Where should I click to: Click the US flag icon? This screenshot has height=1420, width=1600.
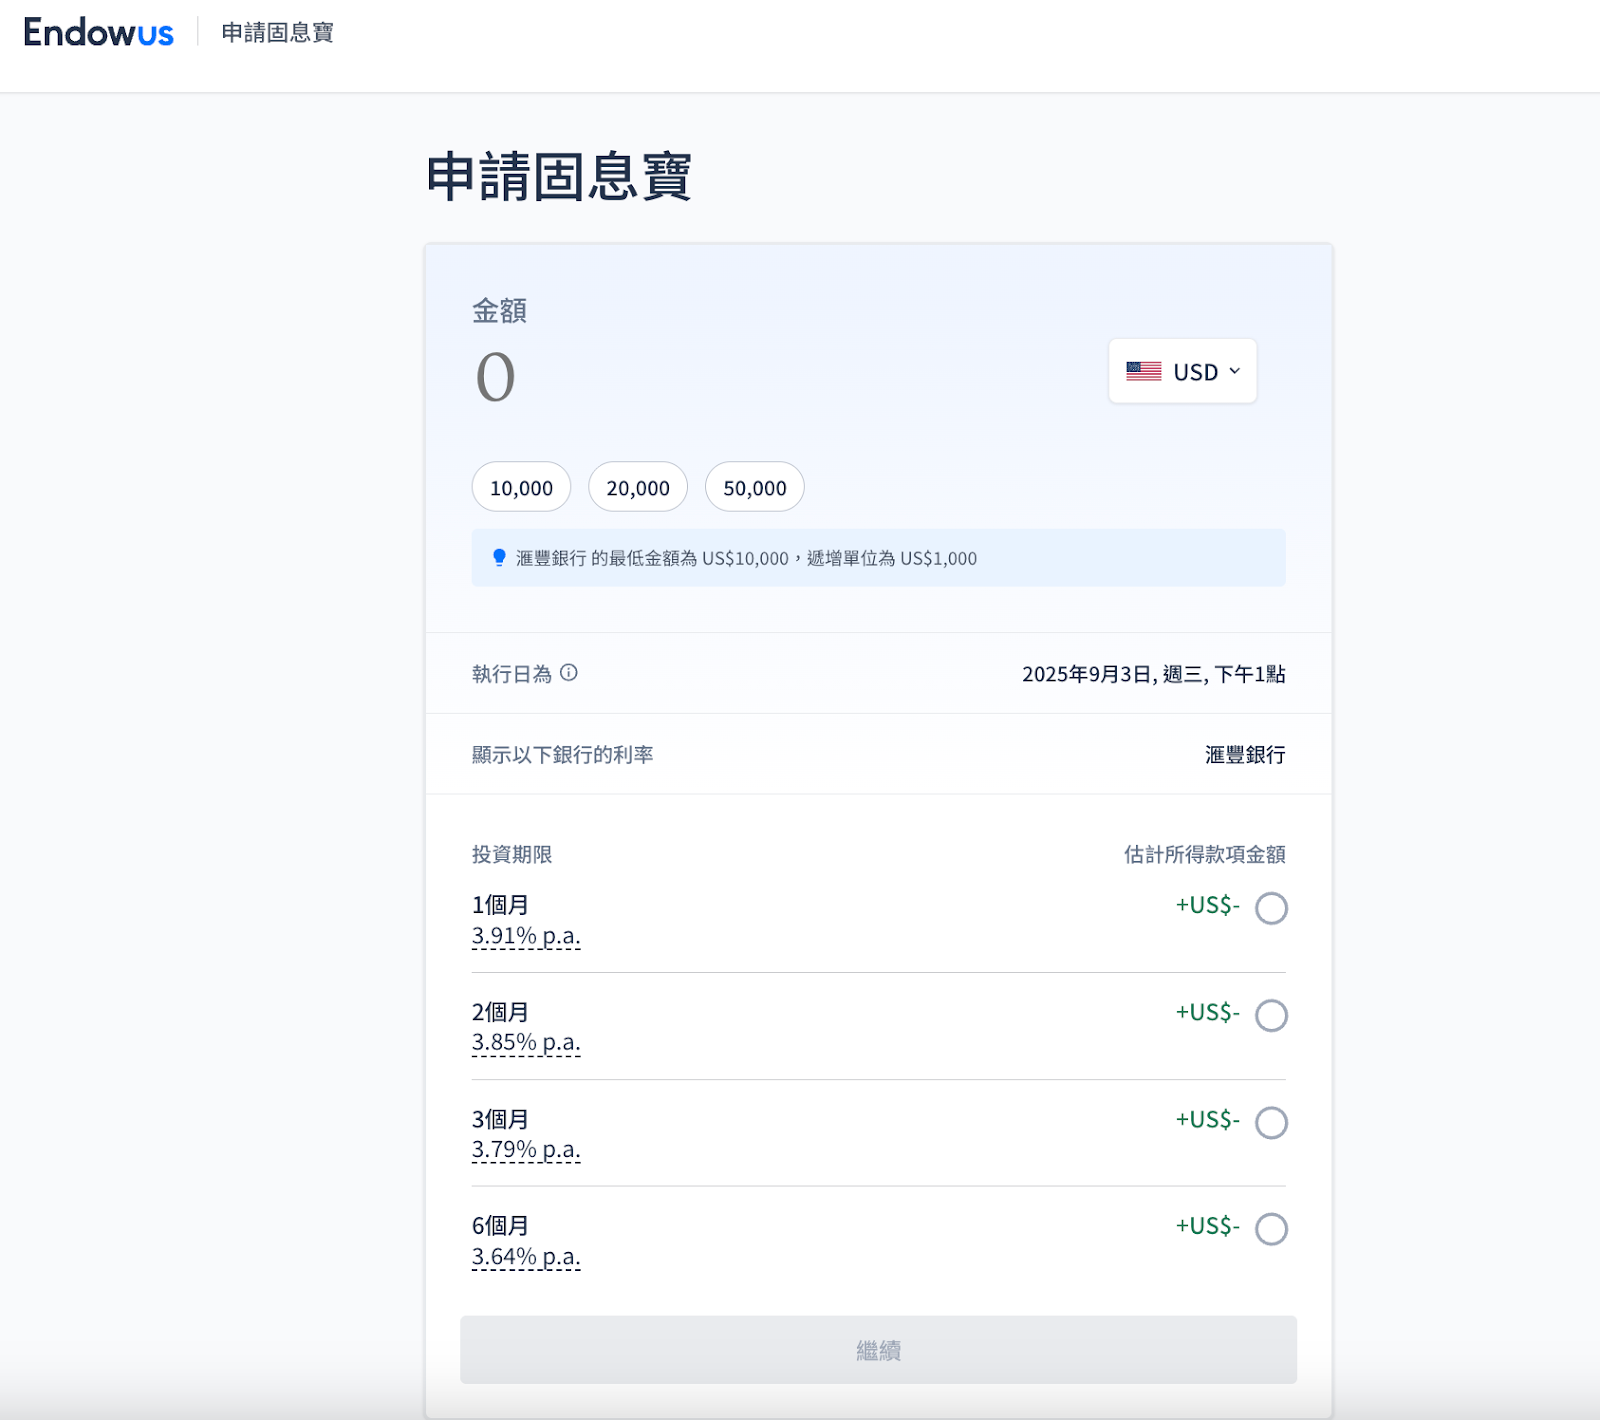click(1143, 372)
